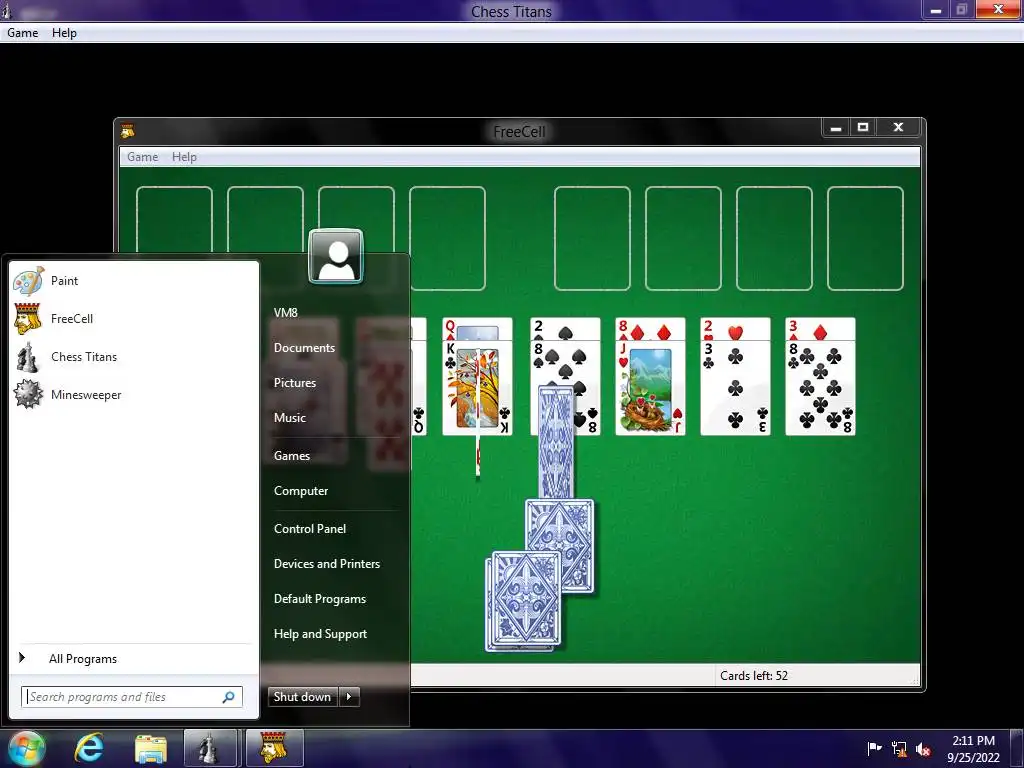Select the 3 of clubs card

pos(735,388)
